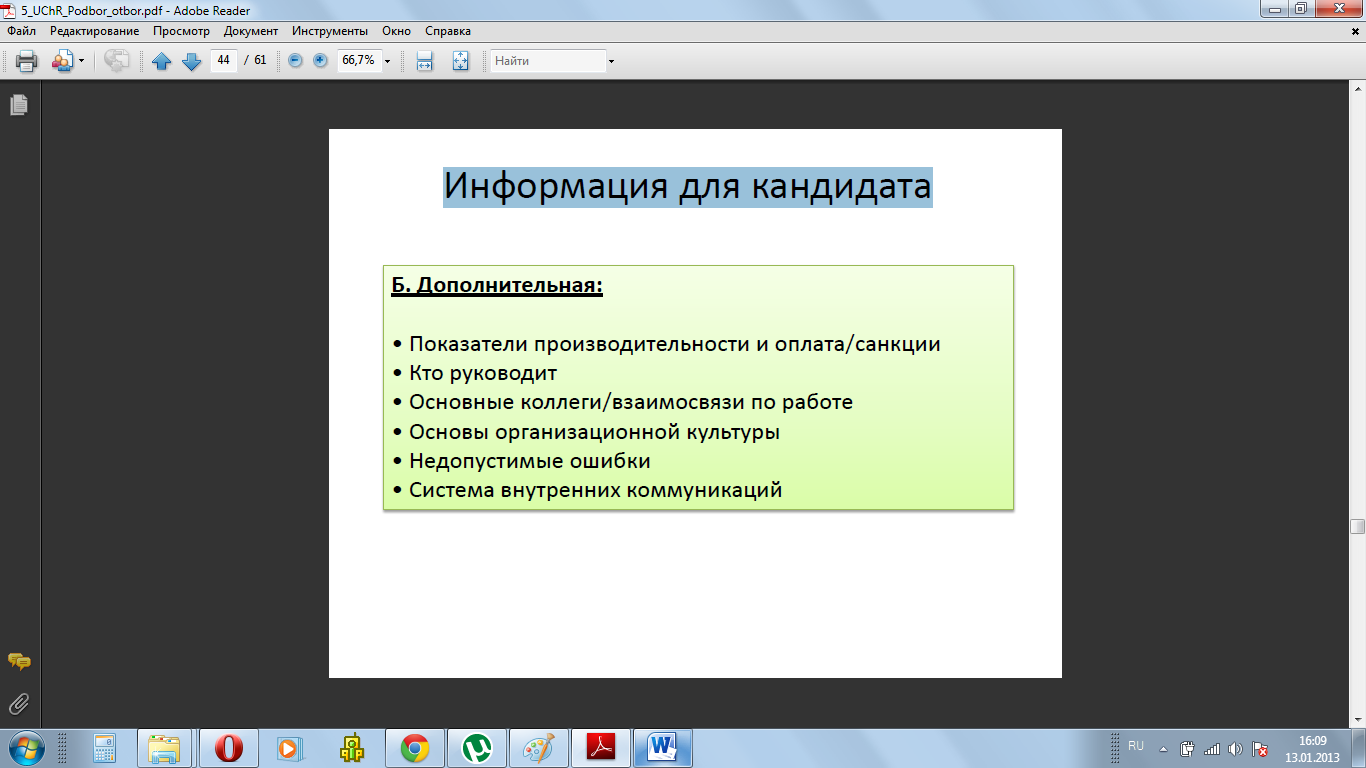Screen dimensions: 1366x768
Task: Print the document with the printer icon
Action: (26, 61)
